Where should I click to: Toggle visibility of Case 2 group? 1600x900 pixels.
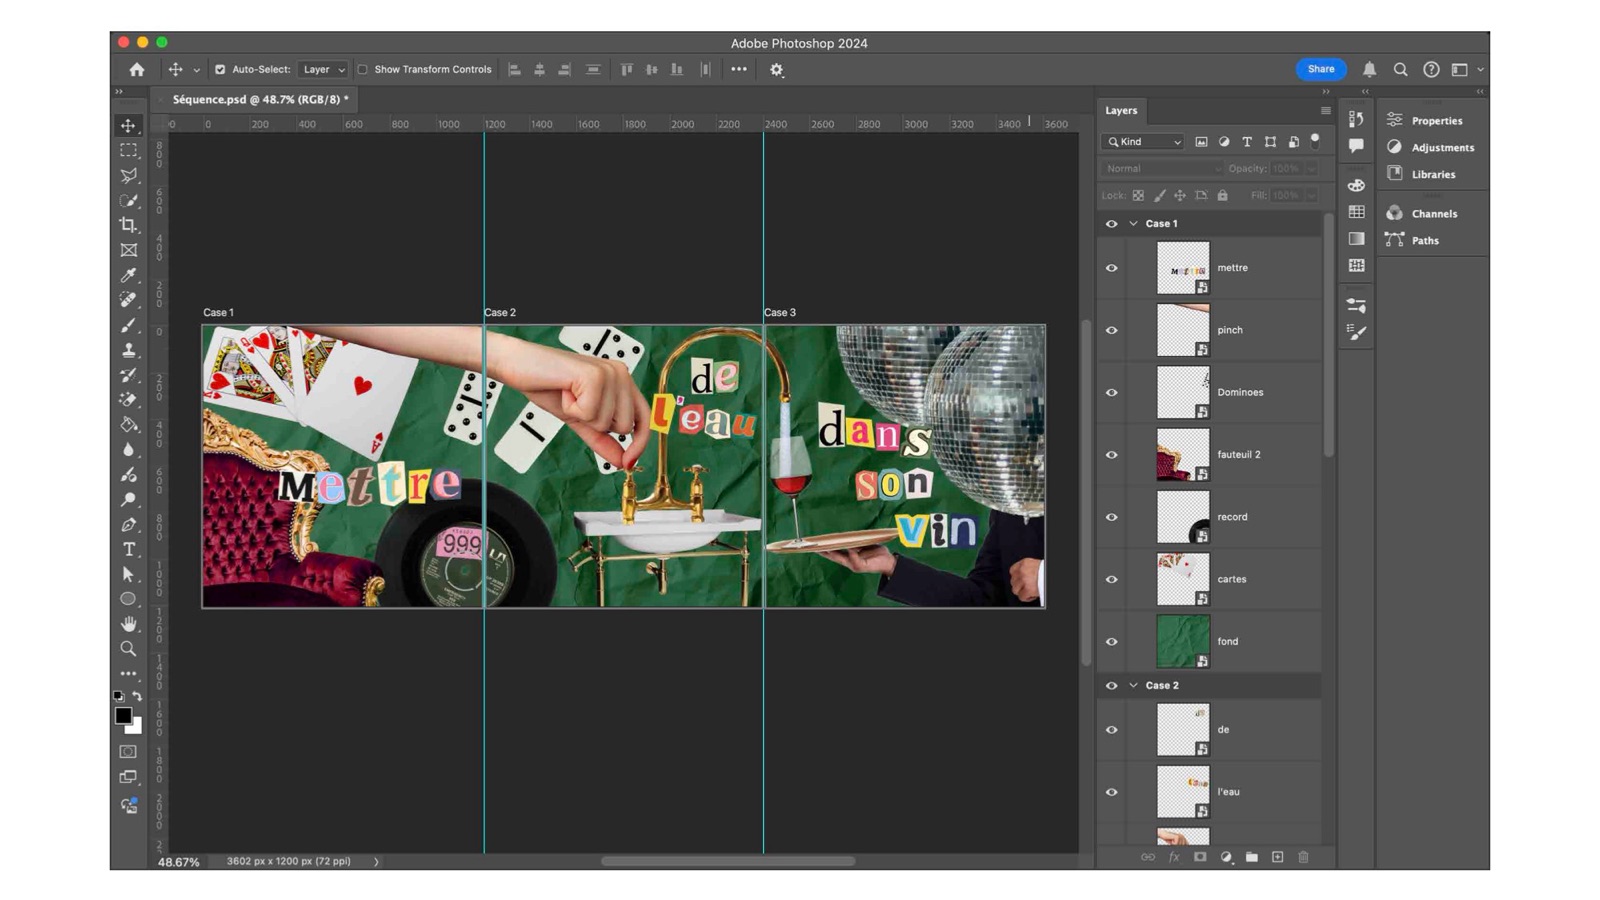click(x=1111, y=686)
